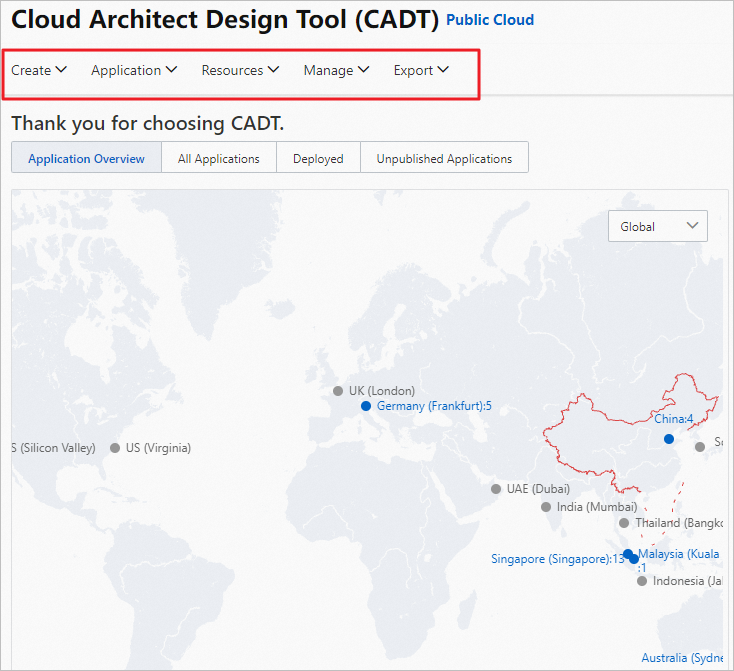Open the Application menu
This screenshot has height=671, width=734.
(134, 70)
